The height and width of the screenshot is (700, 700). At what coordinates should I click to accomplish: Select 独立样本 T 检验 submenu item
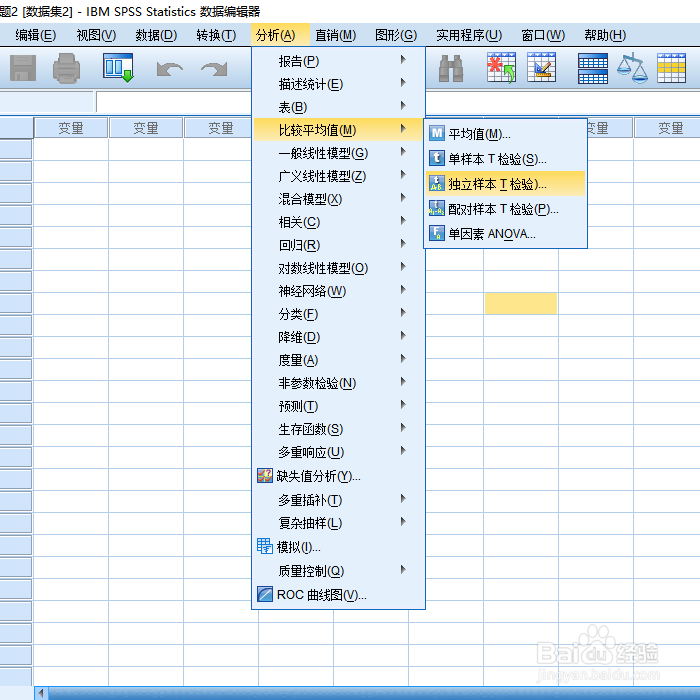coord(505,183)
